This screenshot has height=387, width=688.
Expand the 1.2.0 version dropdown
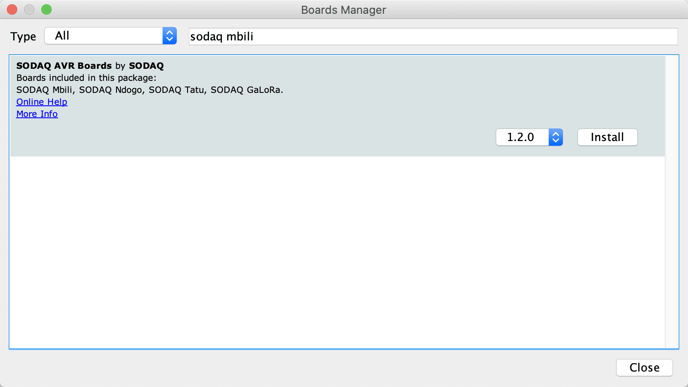529,137
